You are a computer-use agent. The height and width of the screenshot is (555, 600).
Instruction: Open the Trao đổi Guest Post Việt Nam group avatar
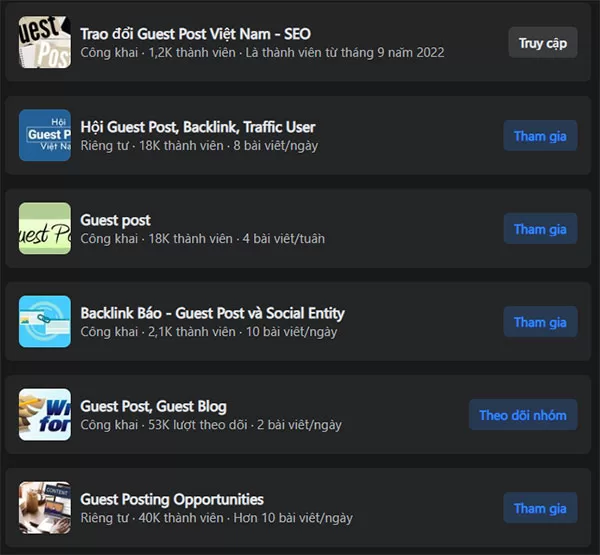point(45,42)
